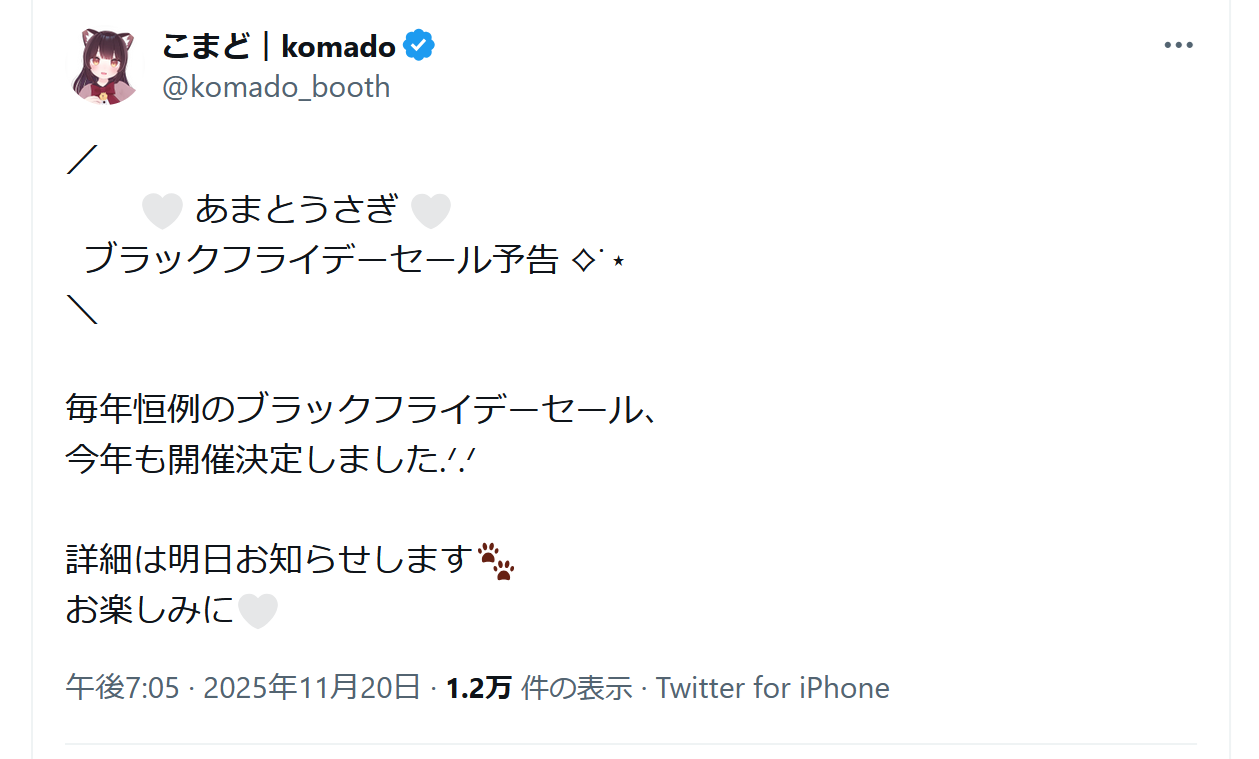
Task: Click the double exclamation mark after しました
Action: [x=460, y=459]
